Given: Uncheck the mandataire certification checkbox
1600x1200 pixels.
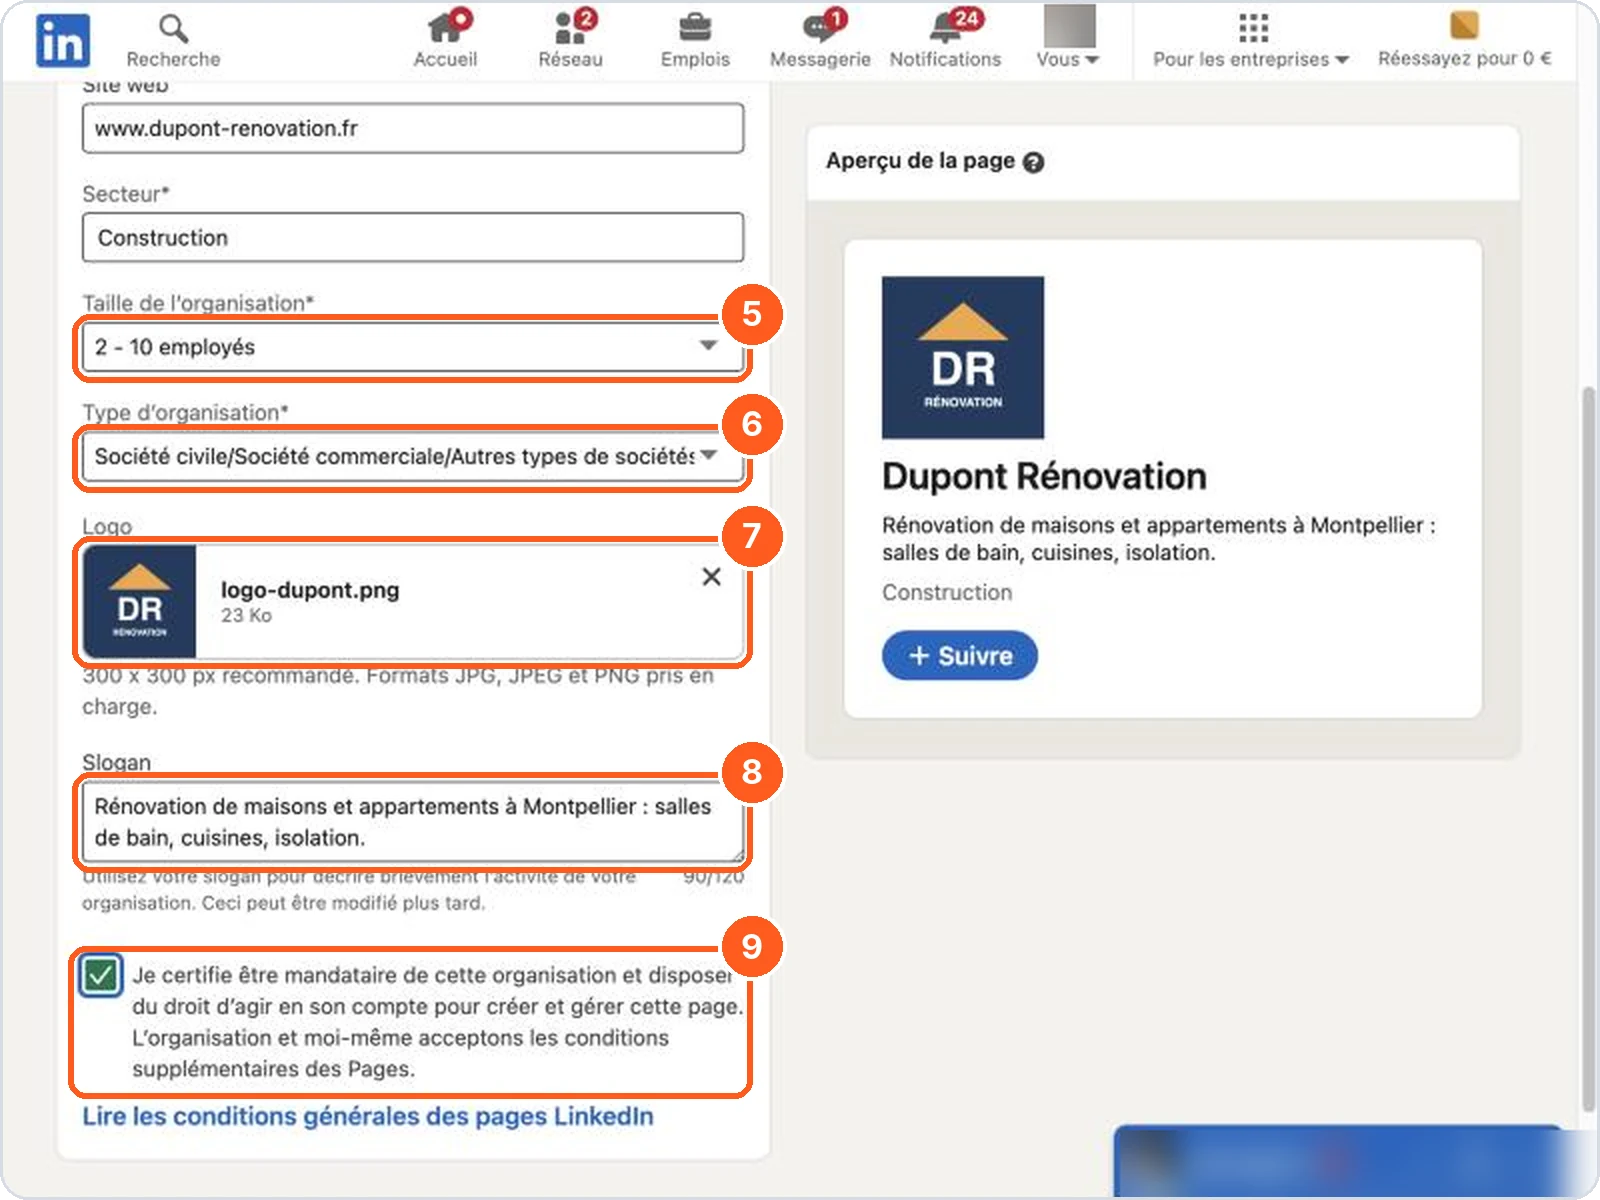Looking at the screenshot, I should [100, 975].
